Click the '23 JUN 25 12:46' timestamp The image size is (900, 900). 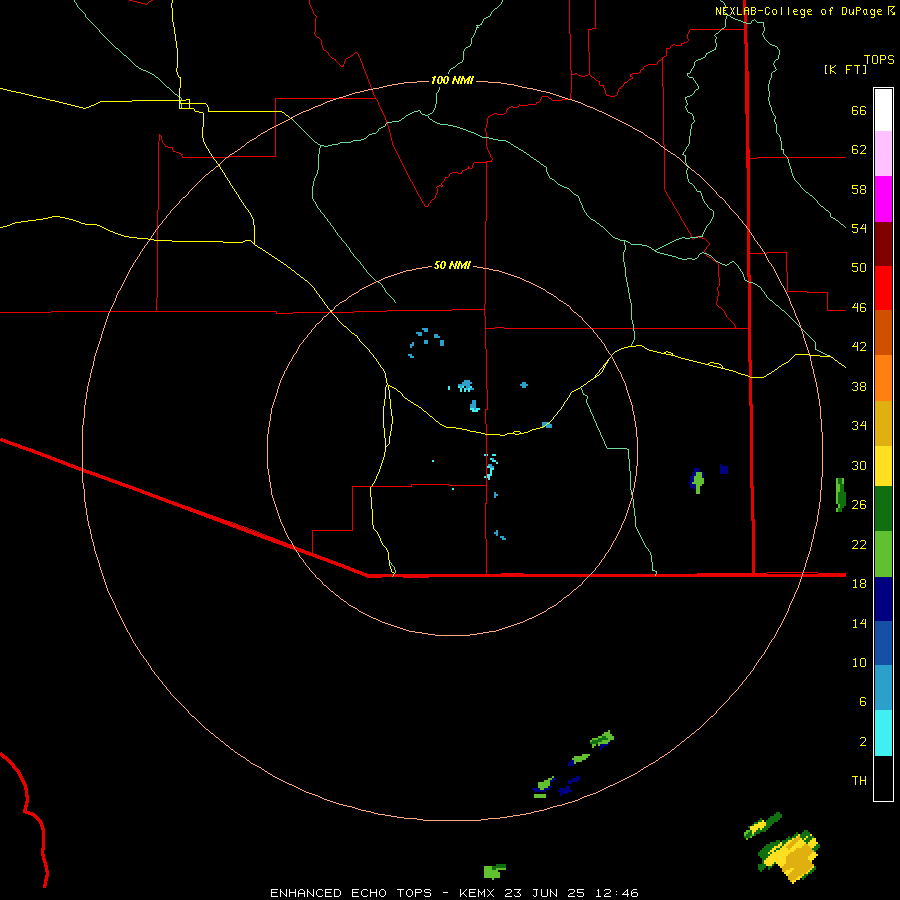pos(572,893)
